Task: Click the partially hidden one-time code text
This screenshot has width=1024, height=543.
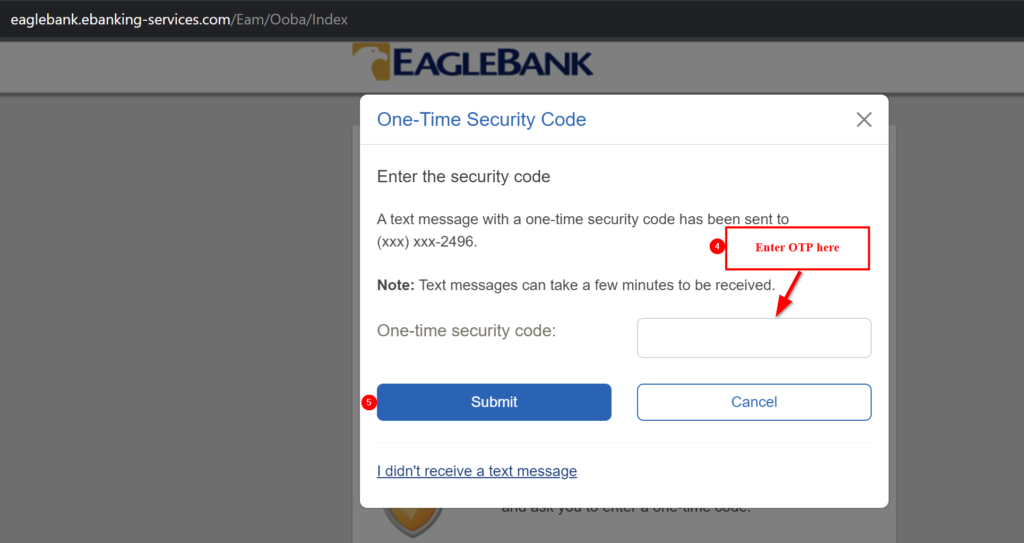Action: point(626,508)
